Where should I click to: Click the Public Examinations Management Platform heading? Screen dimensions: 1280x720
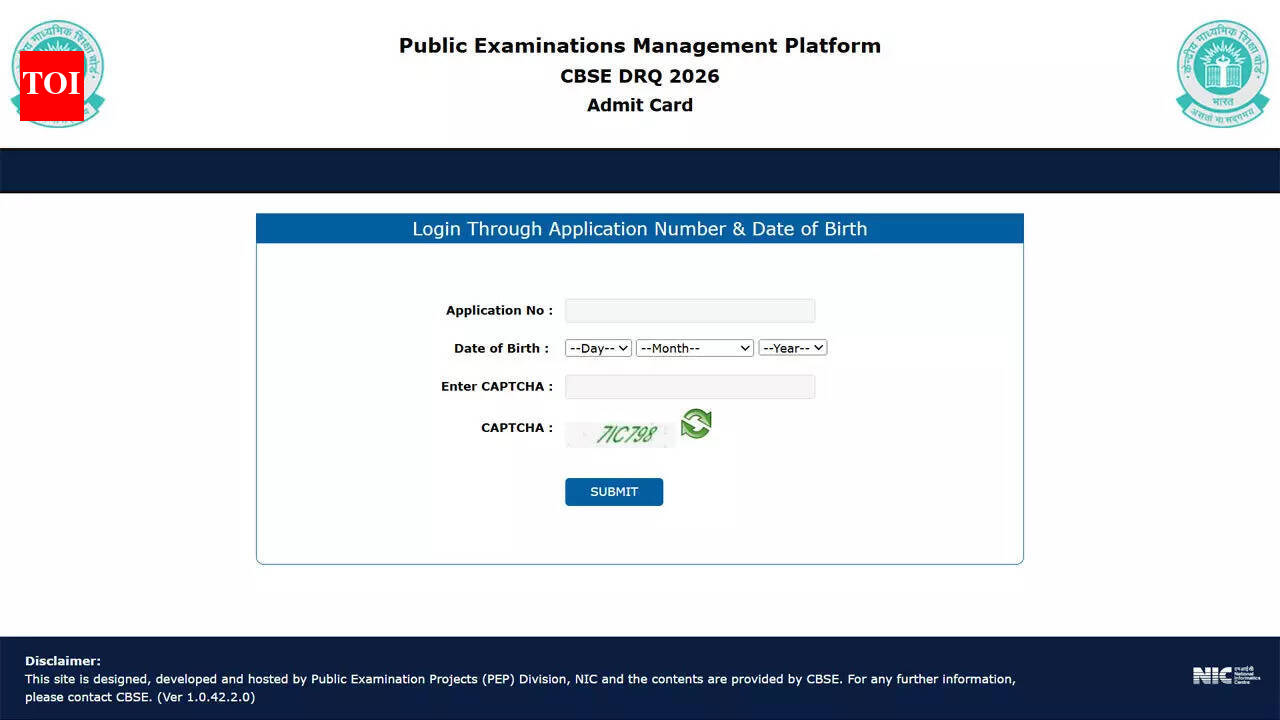tap(639, 45)
